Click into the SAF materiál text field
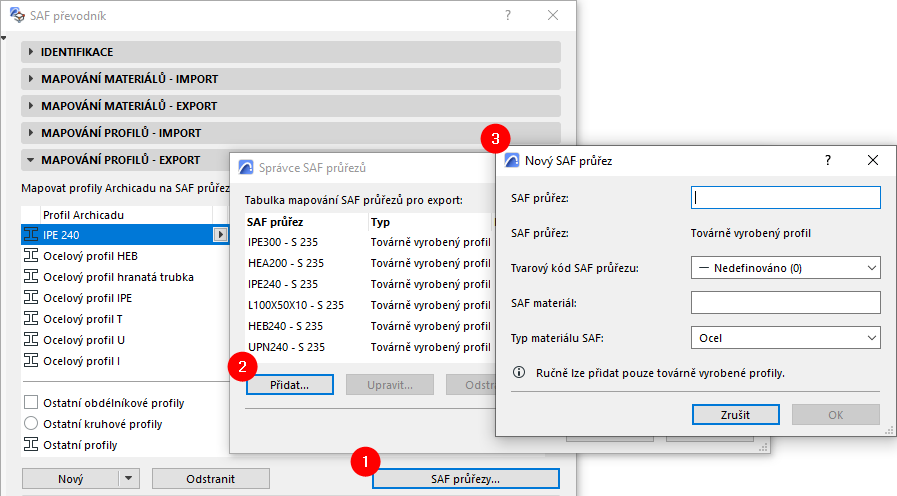The image size is (897, 496). click(x=785, y=303)
